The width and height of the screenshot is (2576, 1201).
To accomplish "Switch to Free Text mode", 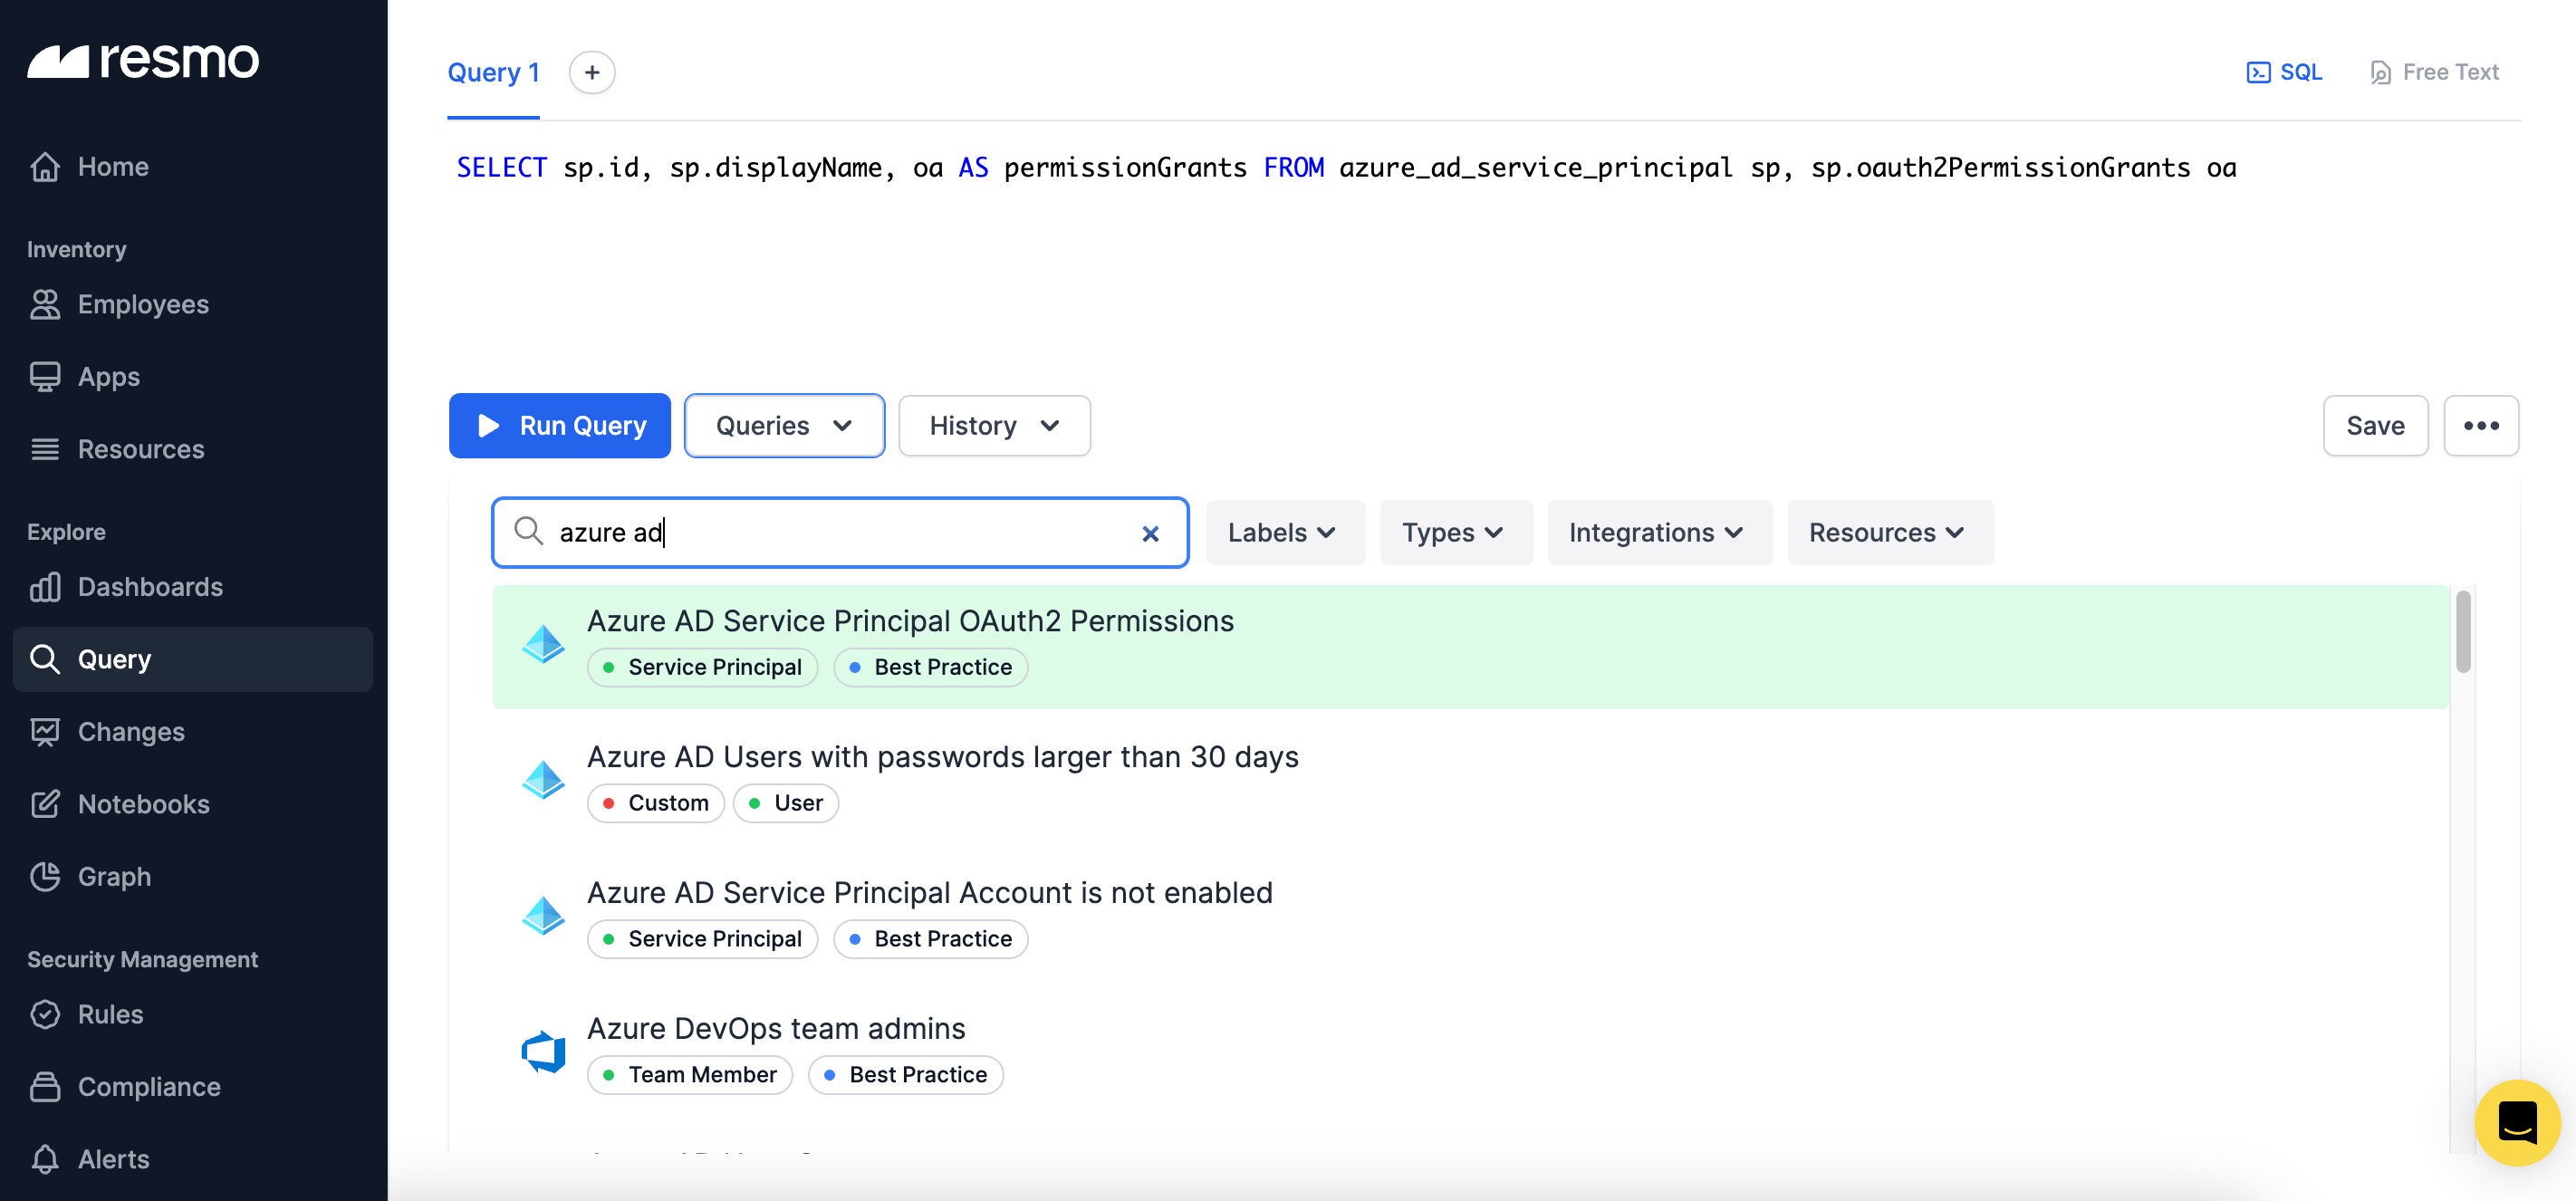I will (x=2434, y=71).
